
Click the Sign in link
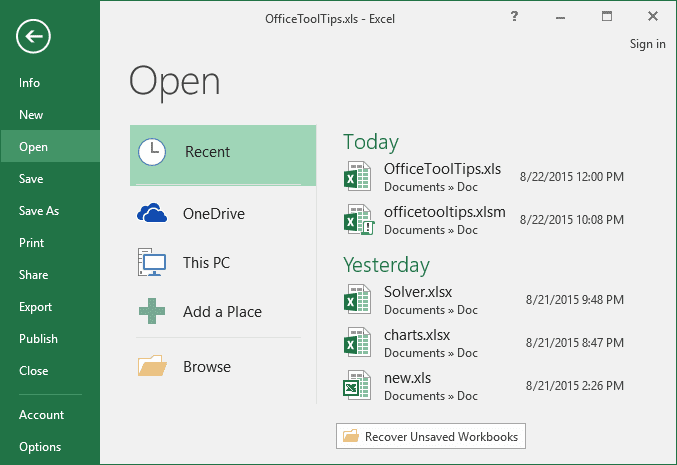click(647, 44)
